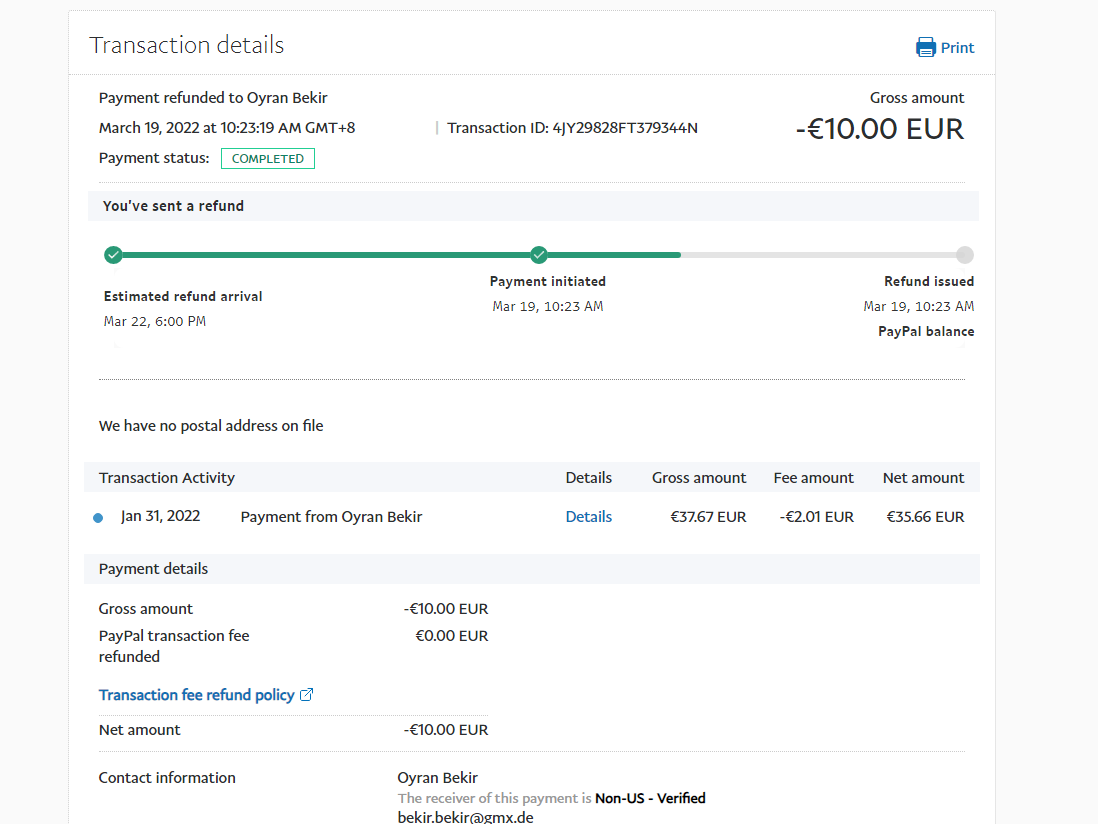The width and height of the screenshot is (1098, 824).
Task: Open the Transaction fee refund policy link
Action: tap(196, 695)
